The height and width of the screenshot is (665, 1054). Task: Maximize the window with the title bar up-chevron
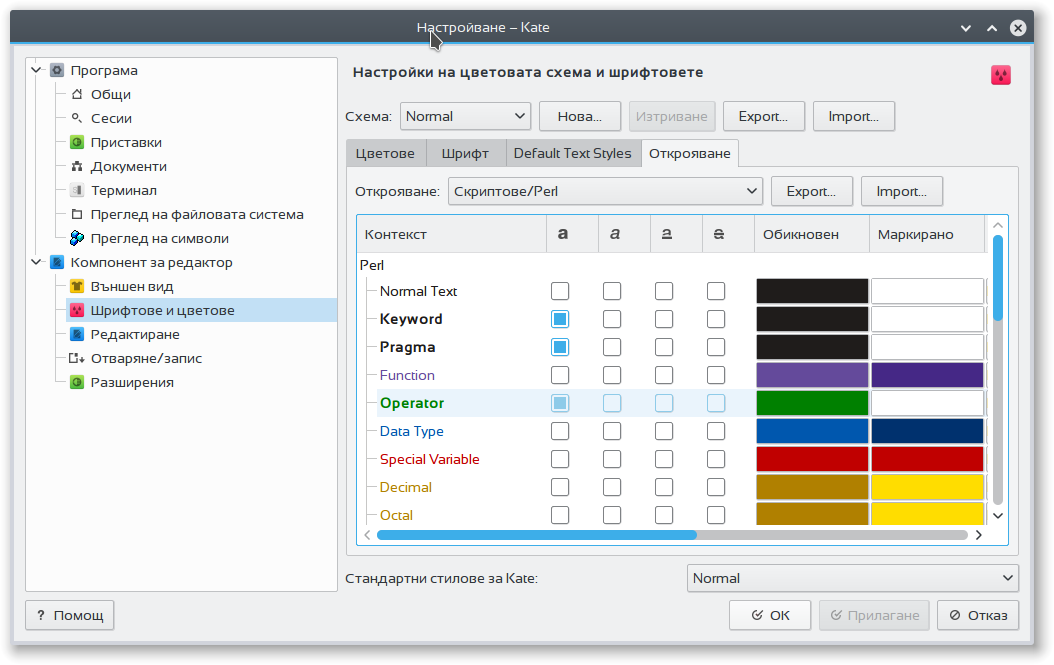click(x=992, y=28)
